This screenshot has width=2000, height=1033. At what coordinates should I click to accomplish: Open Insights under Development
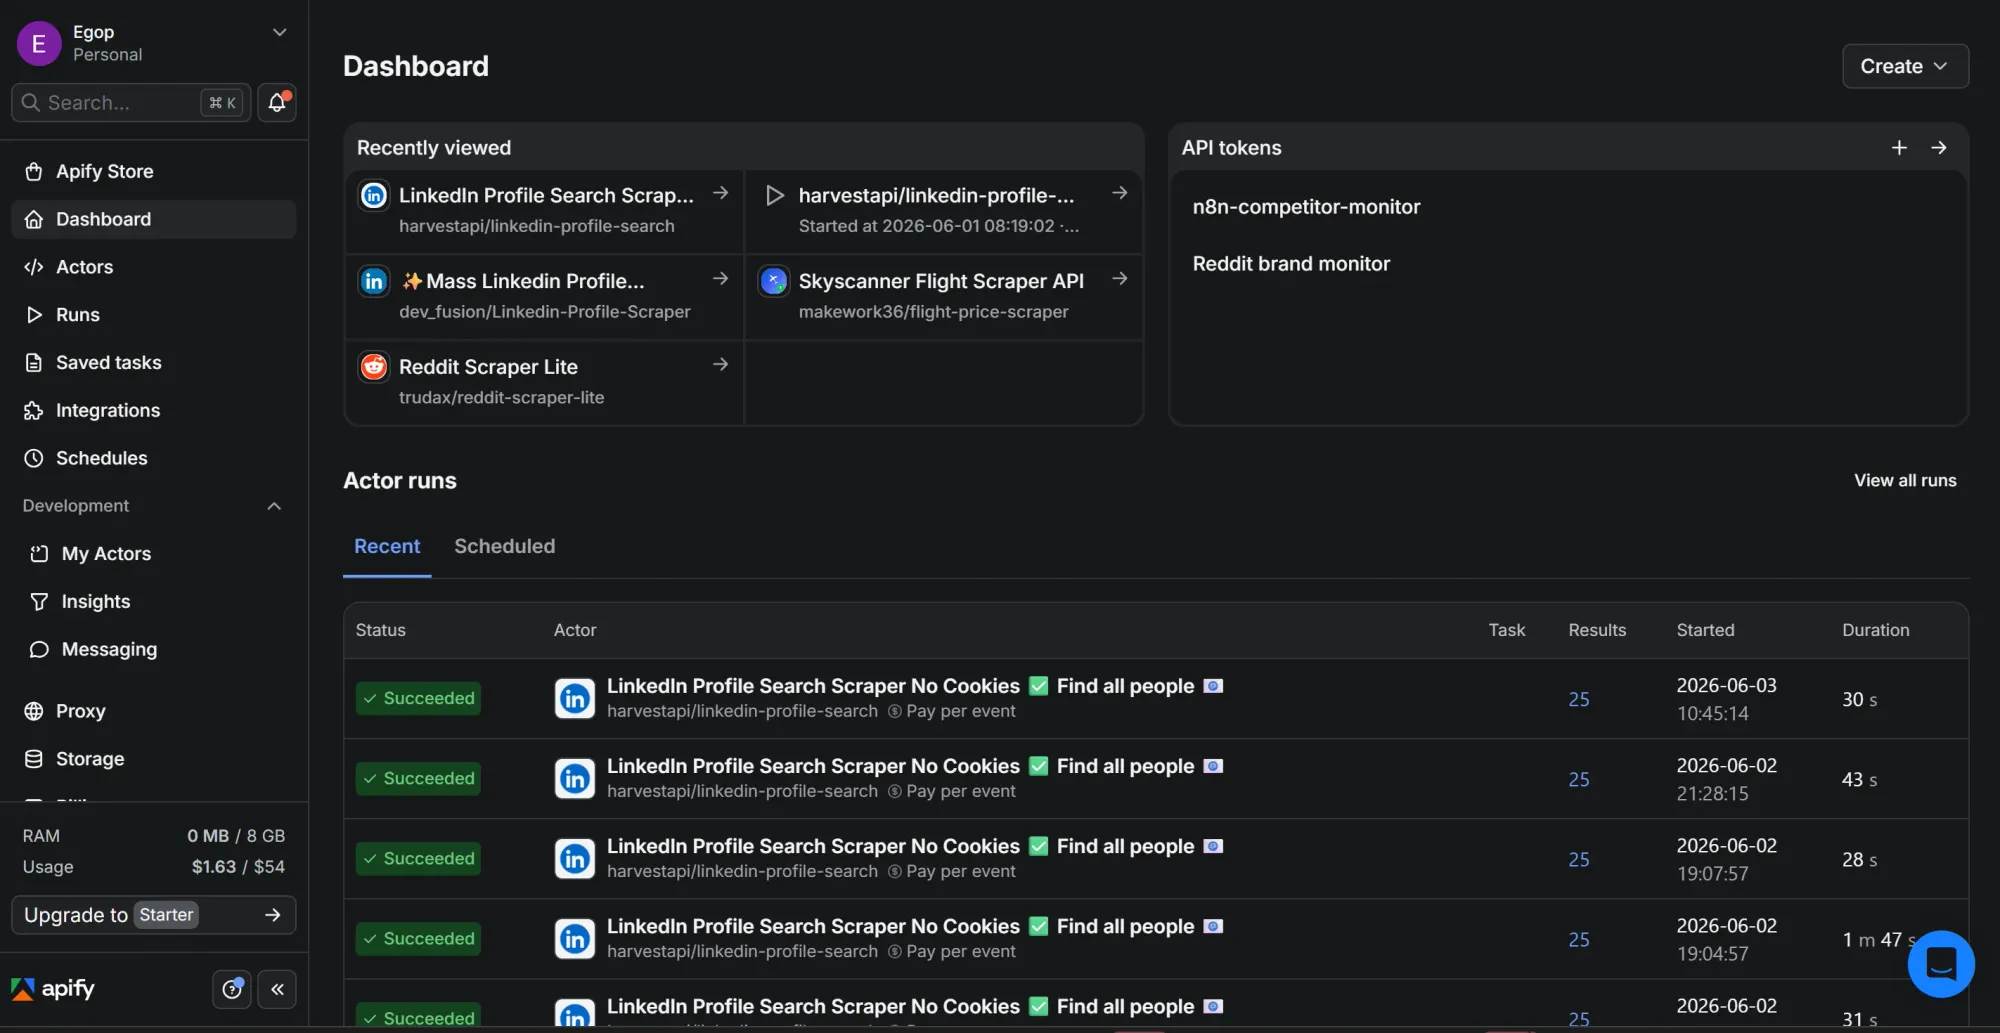154,601
